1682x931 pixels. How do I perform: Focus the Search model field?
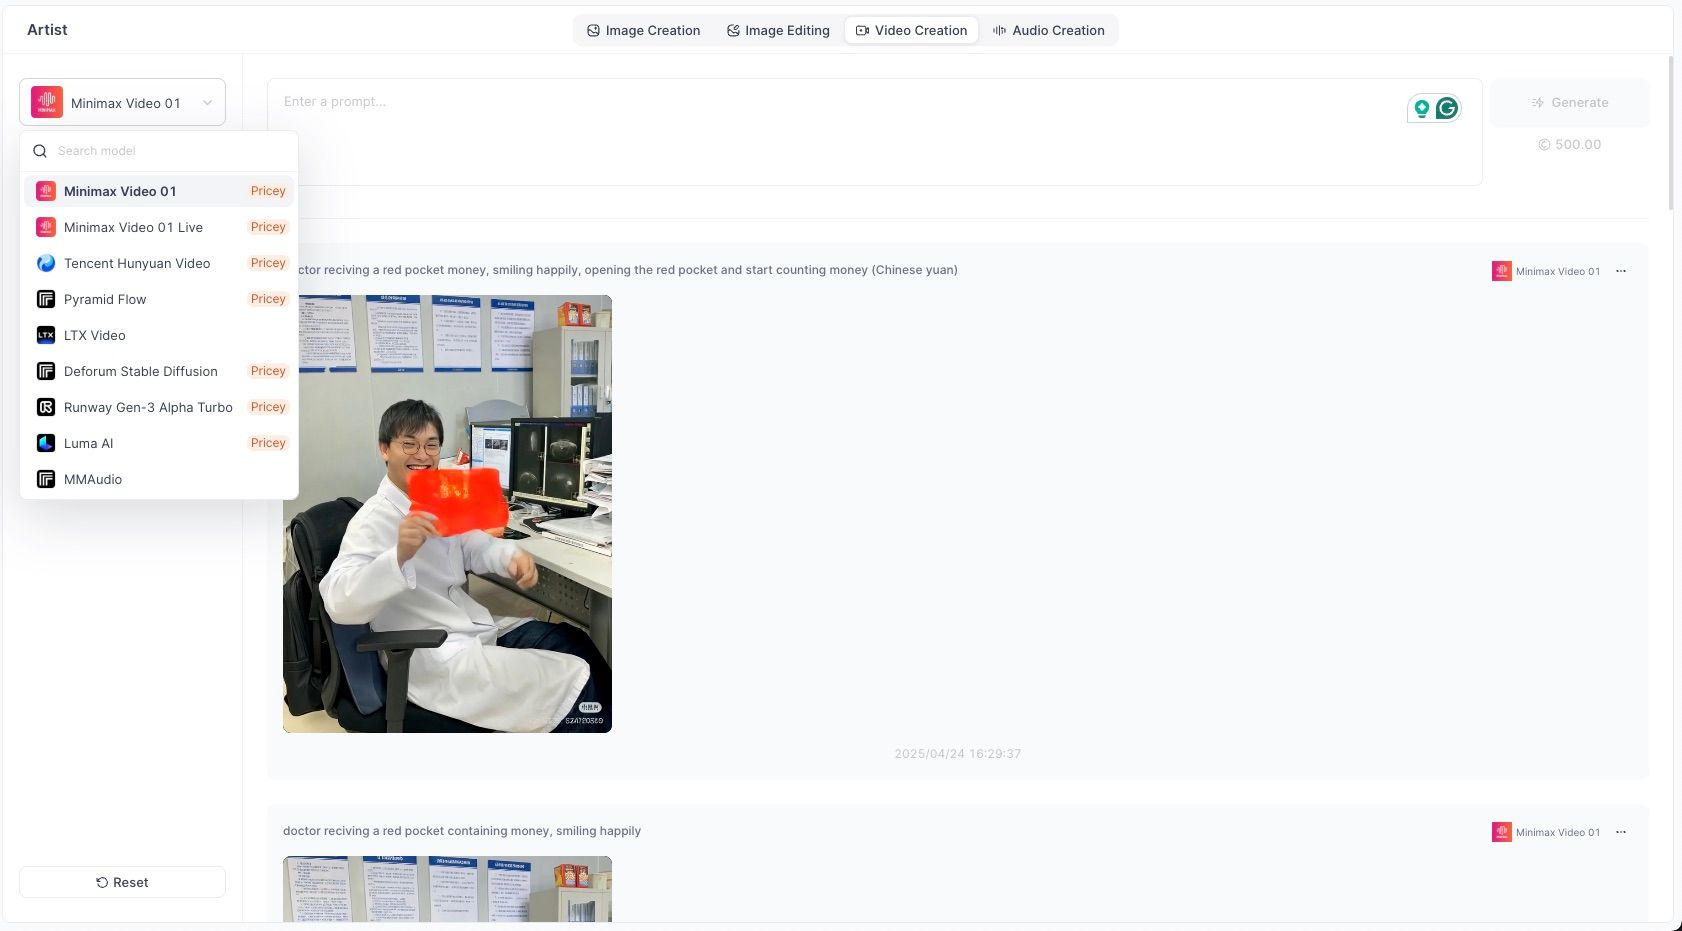(x=159, y=151)
